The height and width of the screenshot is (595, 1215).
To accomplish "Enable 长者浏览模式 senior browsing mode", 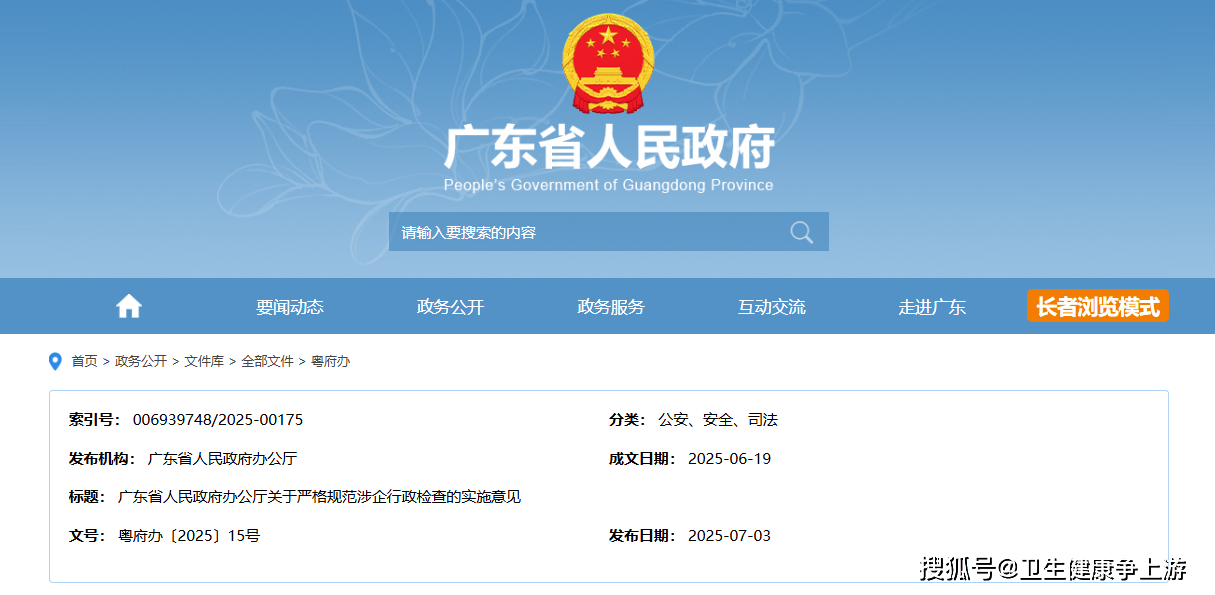I will pyautogui.click(x=1097, y=306).
